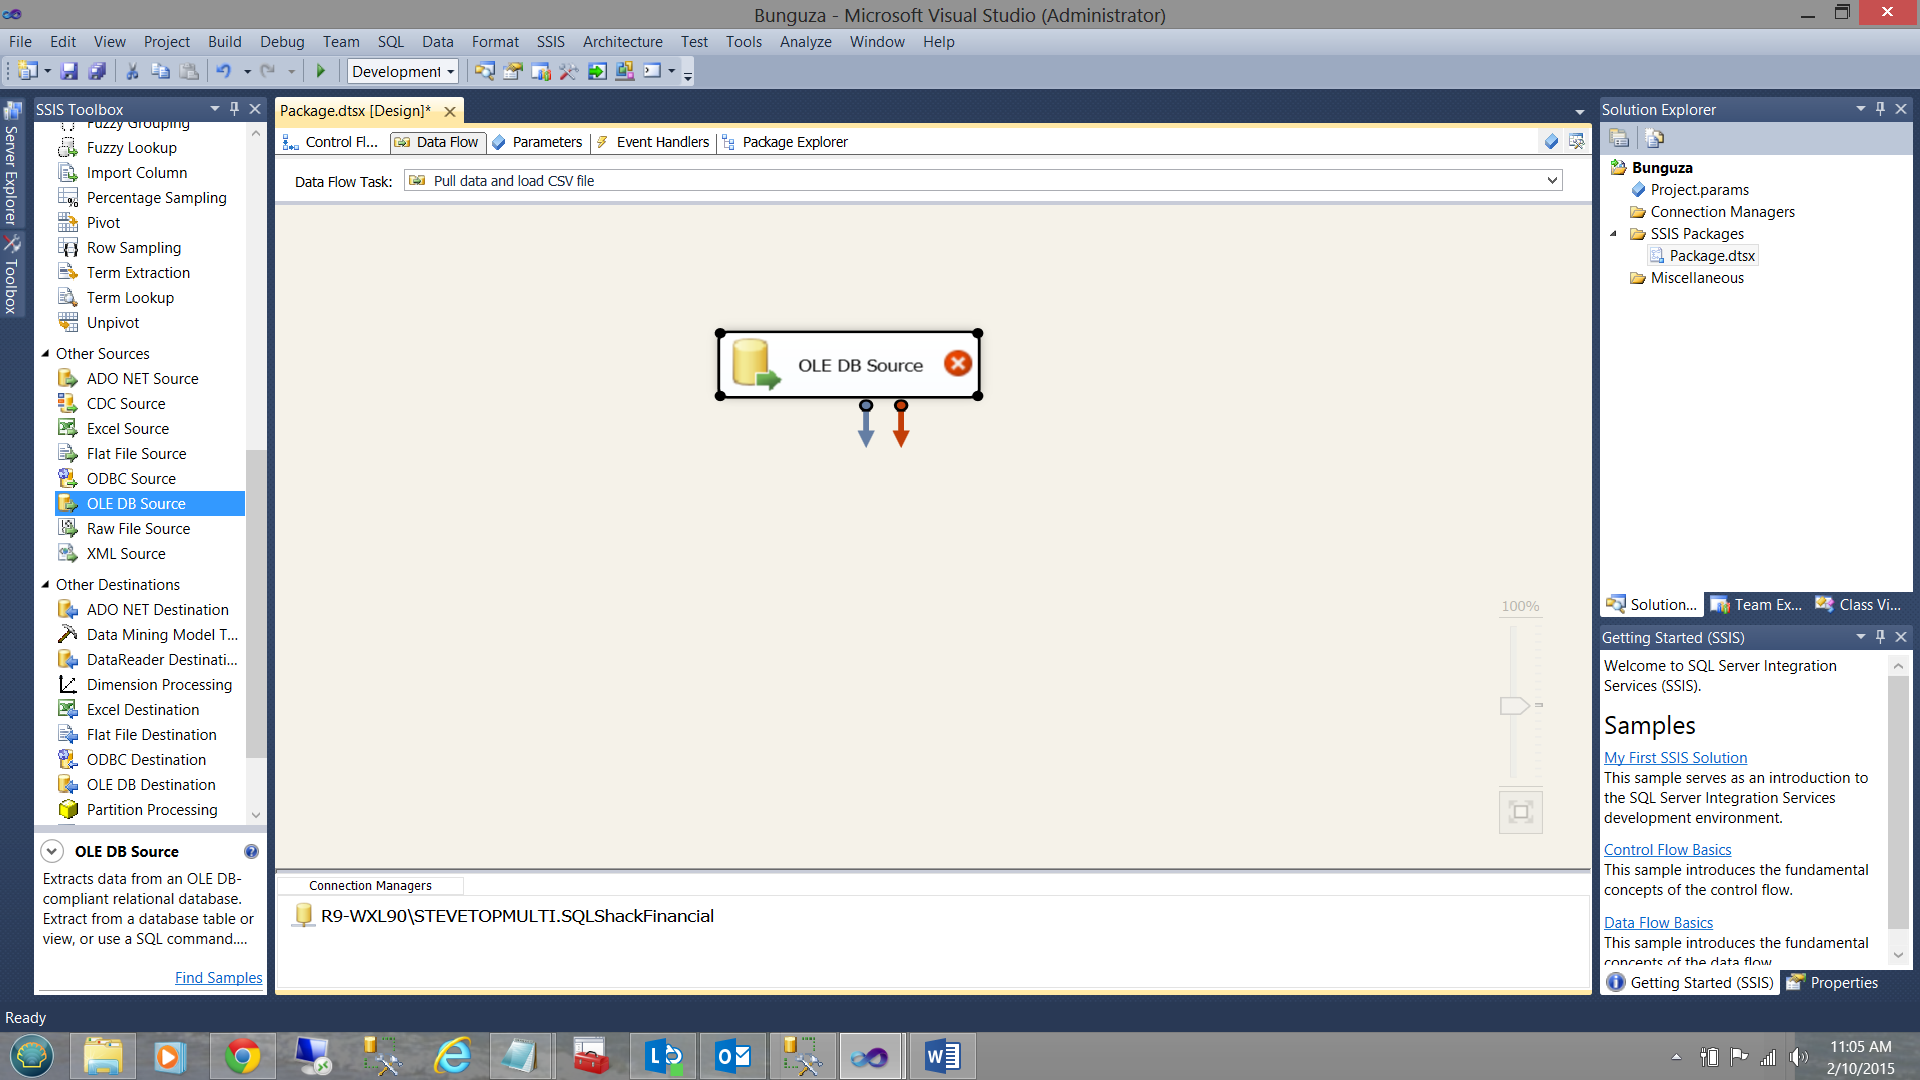Collapse the OLE DB Source description panel

point(52,851)
